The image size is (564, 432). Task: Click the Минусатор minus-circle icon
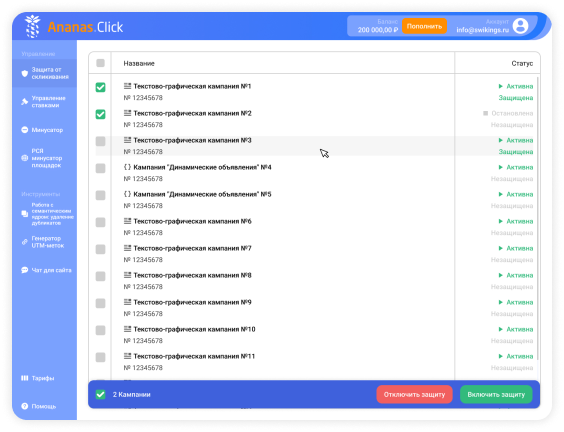pos(24,130)
